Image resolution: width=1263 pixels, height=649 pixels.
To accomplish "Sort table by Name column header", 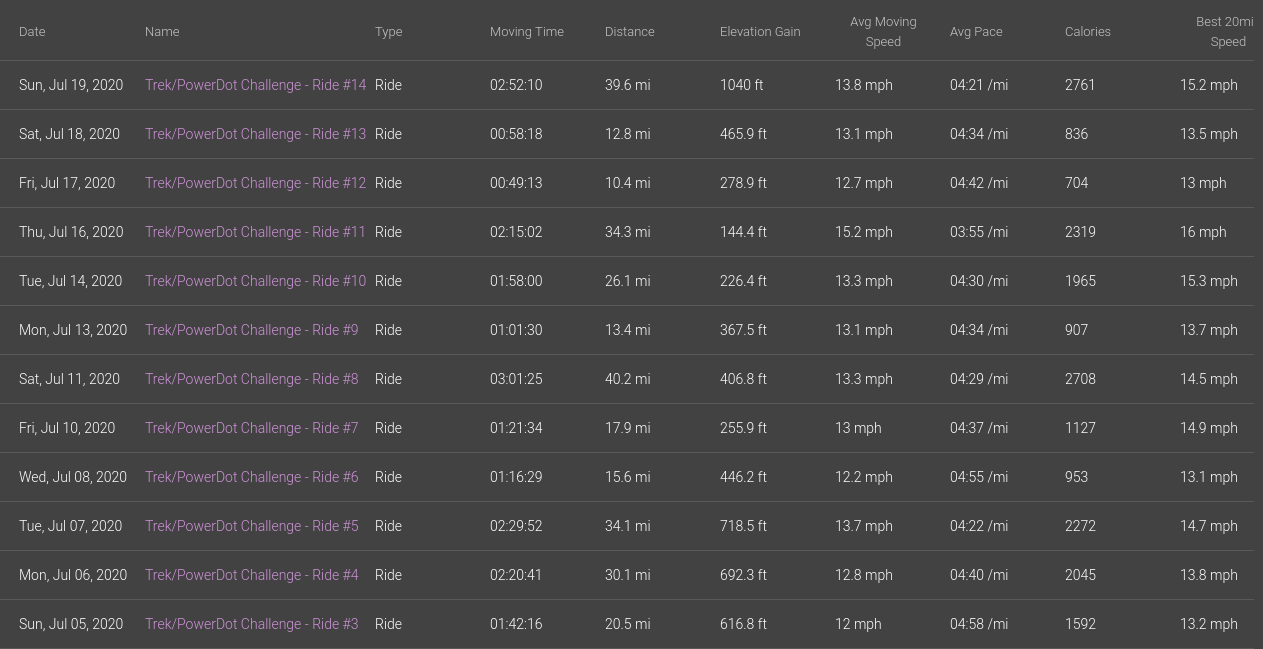I will pos(162,32).
